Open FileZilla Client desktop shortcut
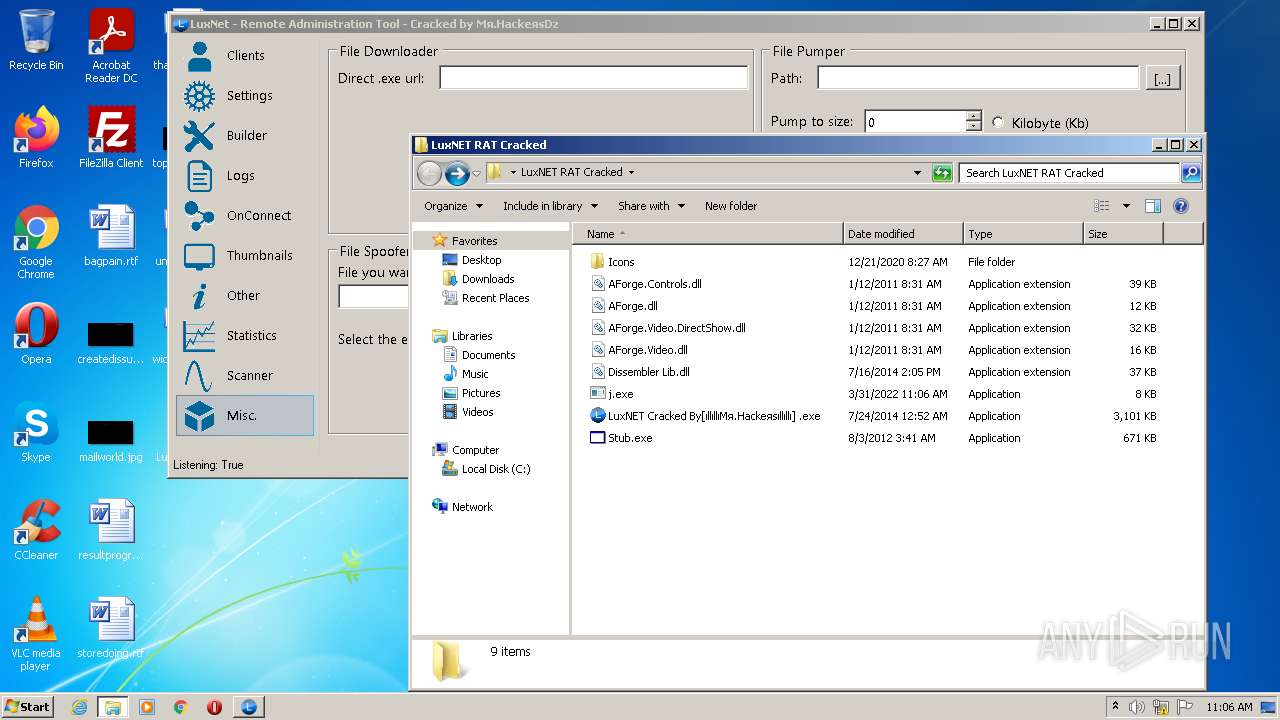The height and width of the screenshot is (720, 1280). [111, 138]
